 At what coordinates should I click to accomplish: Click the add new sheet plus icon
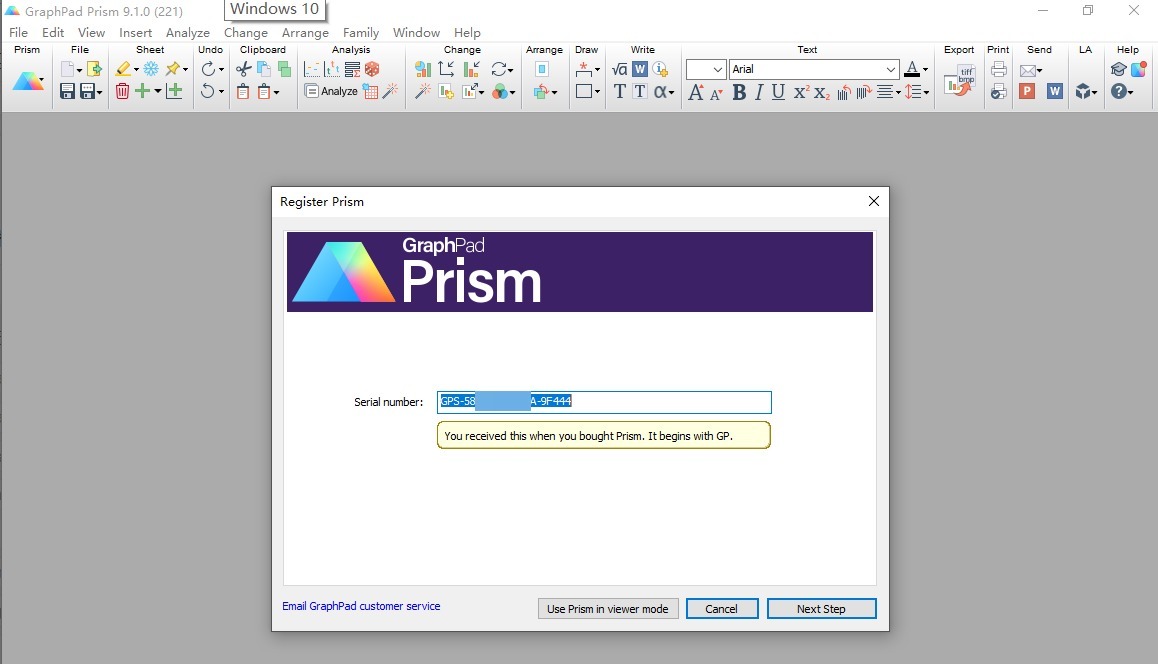coord(142,91)
